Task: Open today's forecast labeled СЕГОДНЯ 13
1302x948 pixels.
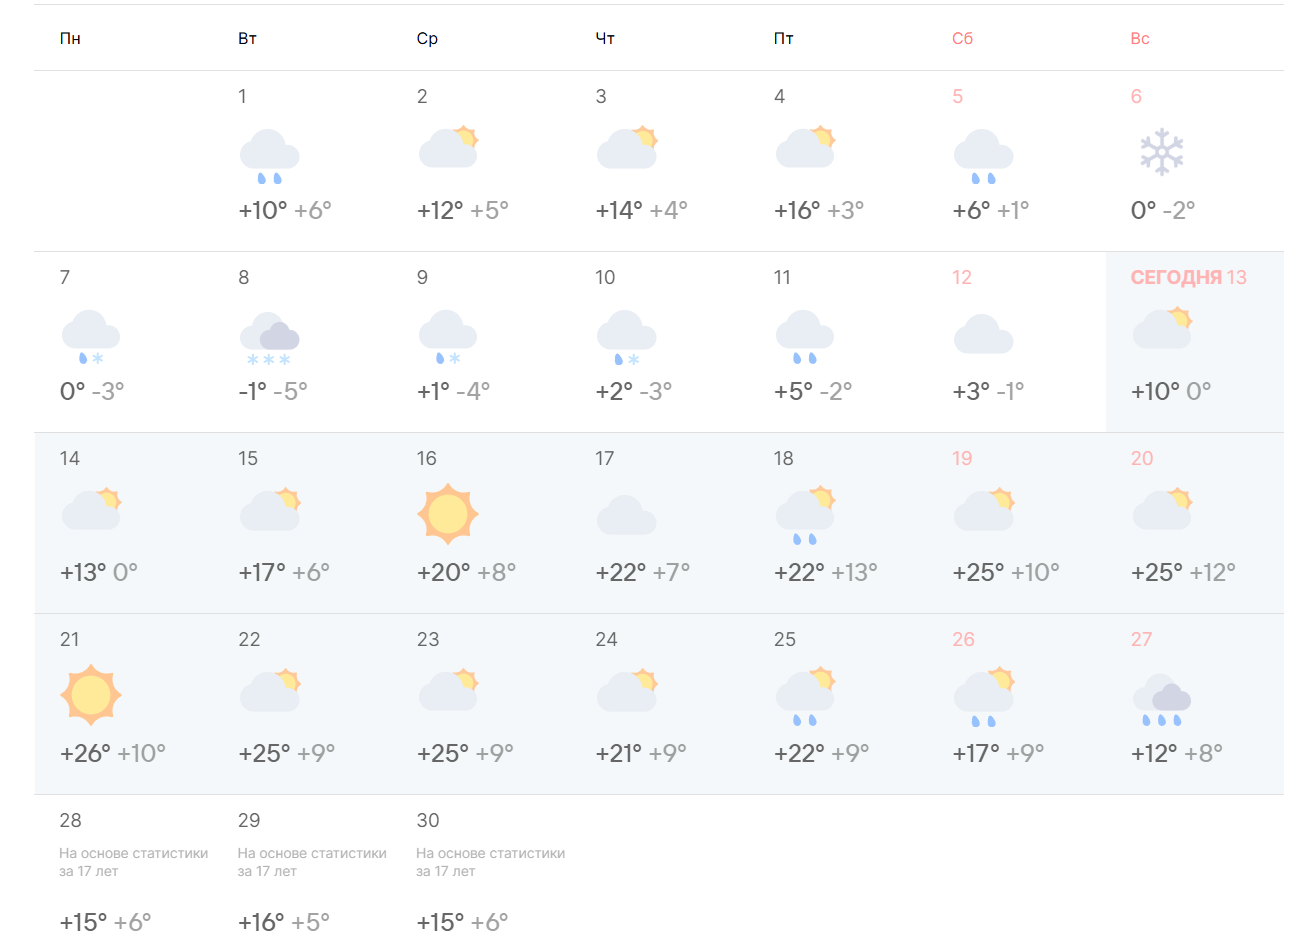Action: click(1188, 278)
